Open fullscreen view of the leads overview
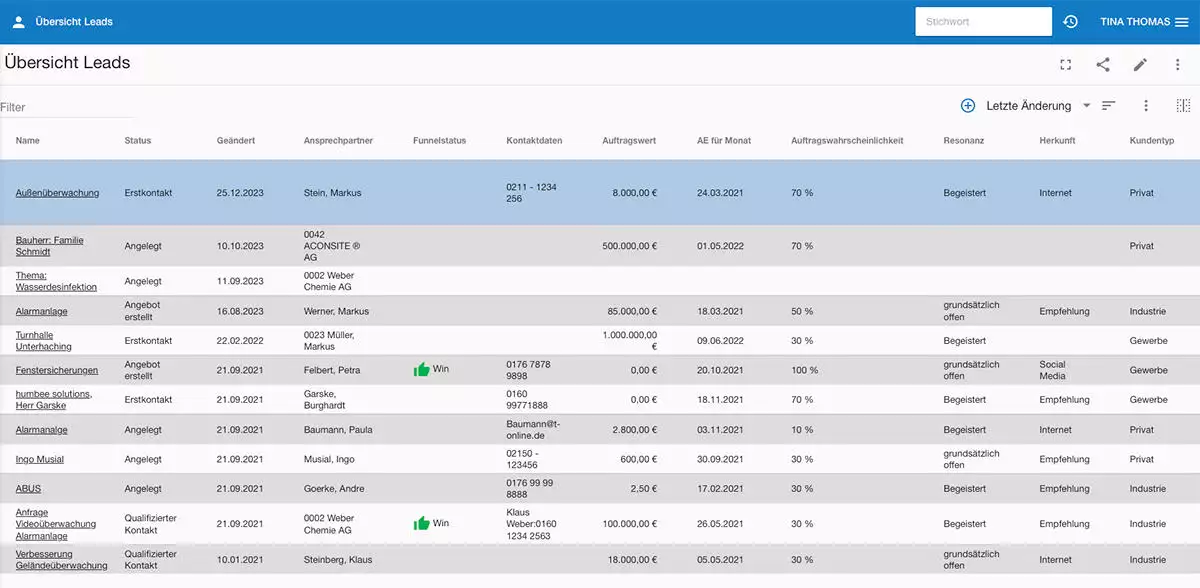 1065,64
